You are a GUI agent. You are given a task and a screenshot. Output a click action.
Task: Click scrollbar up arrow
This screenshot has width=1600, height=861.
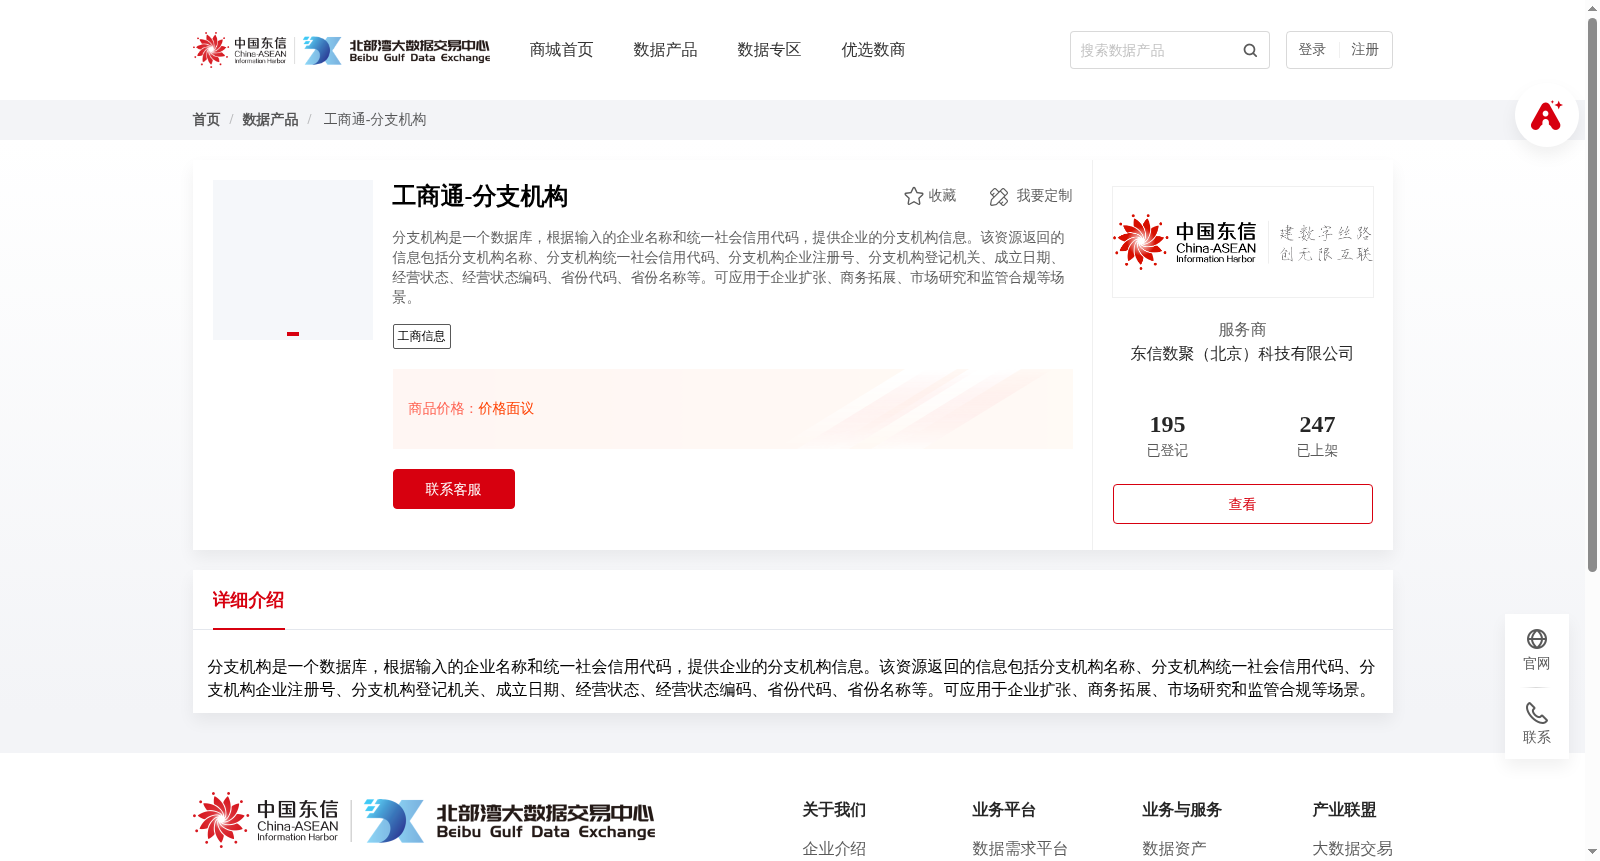click(x=1592, y=8)
